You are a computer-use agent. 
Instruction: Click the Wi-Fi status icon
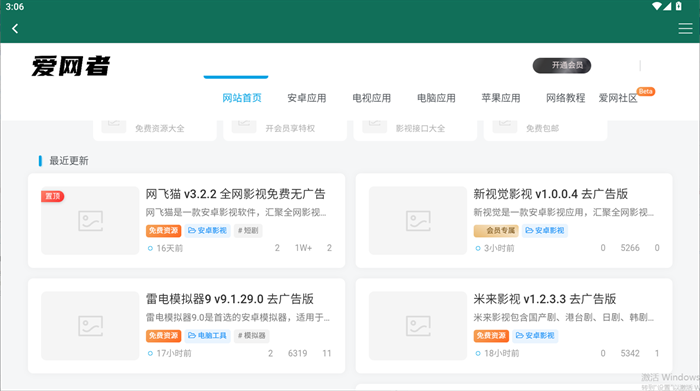click(x=657, y=6)
